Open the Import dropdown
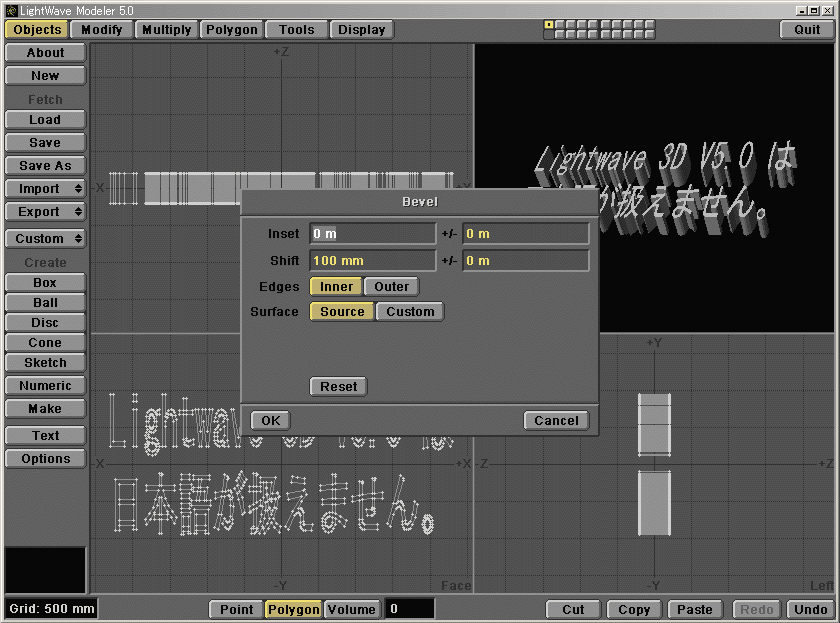 coord(45,189)
